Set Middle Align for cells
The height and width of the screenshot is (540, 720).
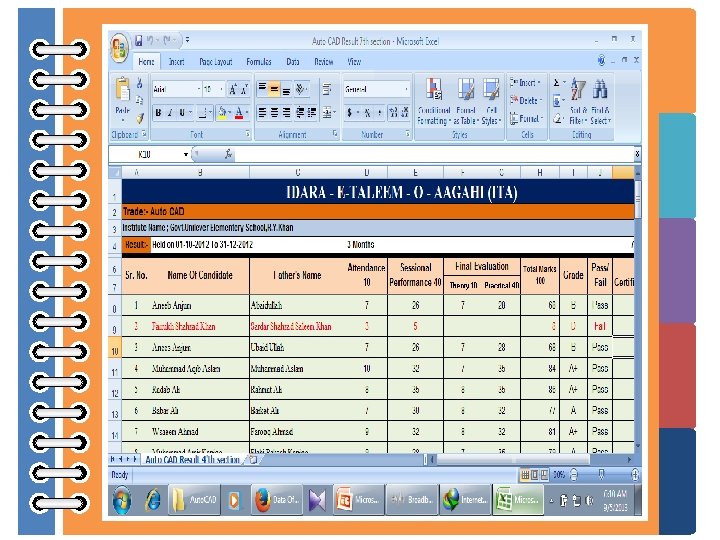(x=274, y=89)
